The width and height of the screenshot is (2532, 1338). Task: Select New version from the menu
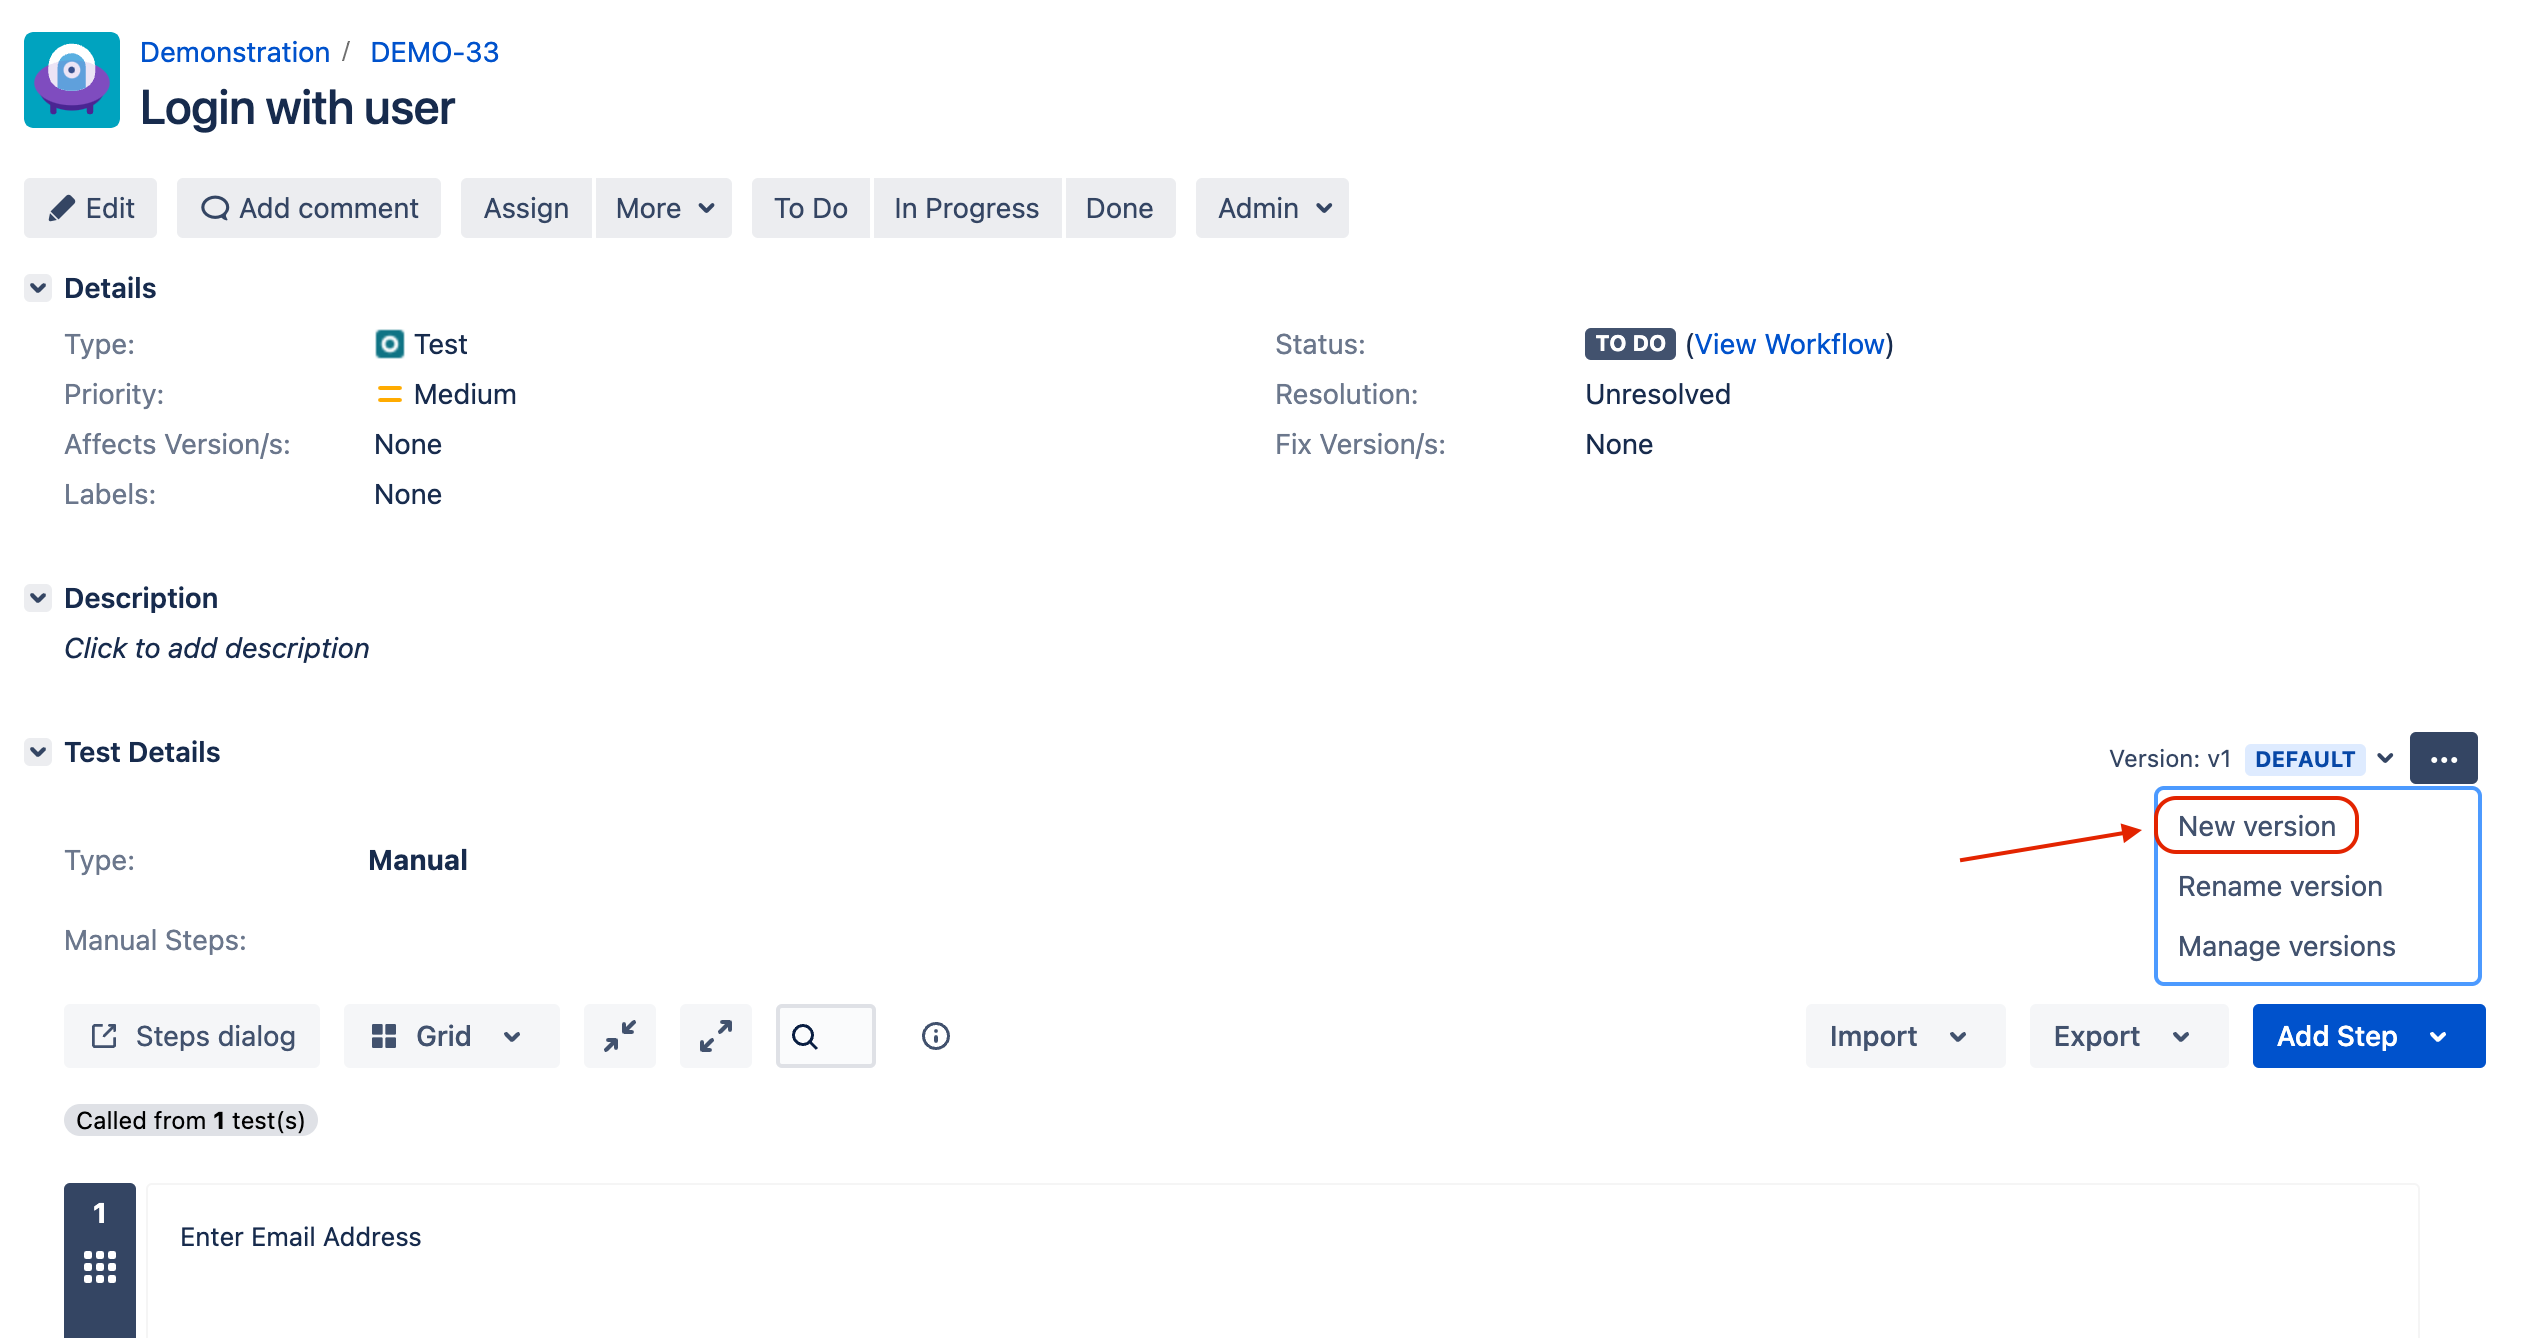[2256, 826]
